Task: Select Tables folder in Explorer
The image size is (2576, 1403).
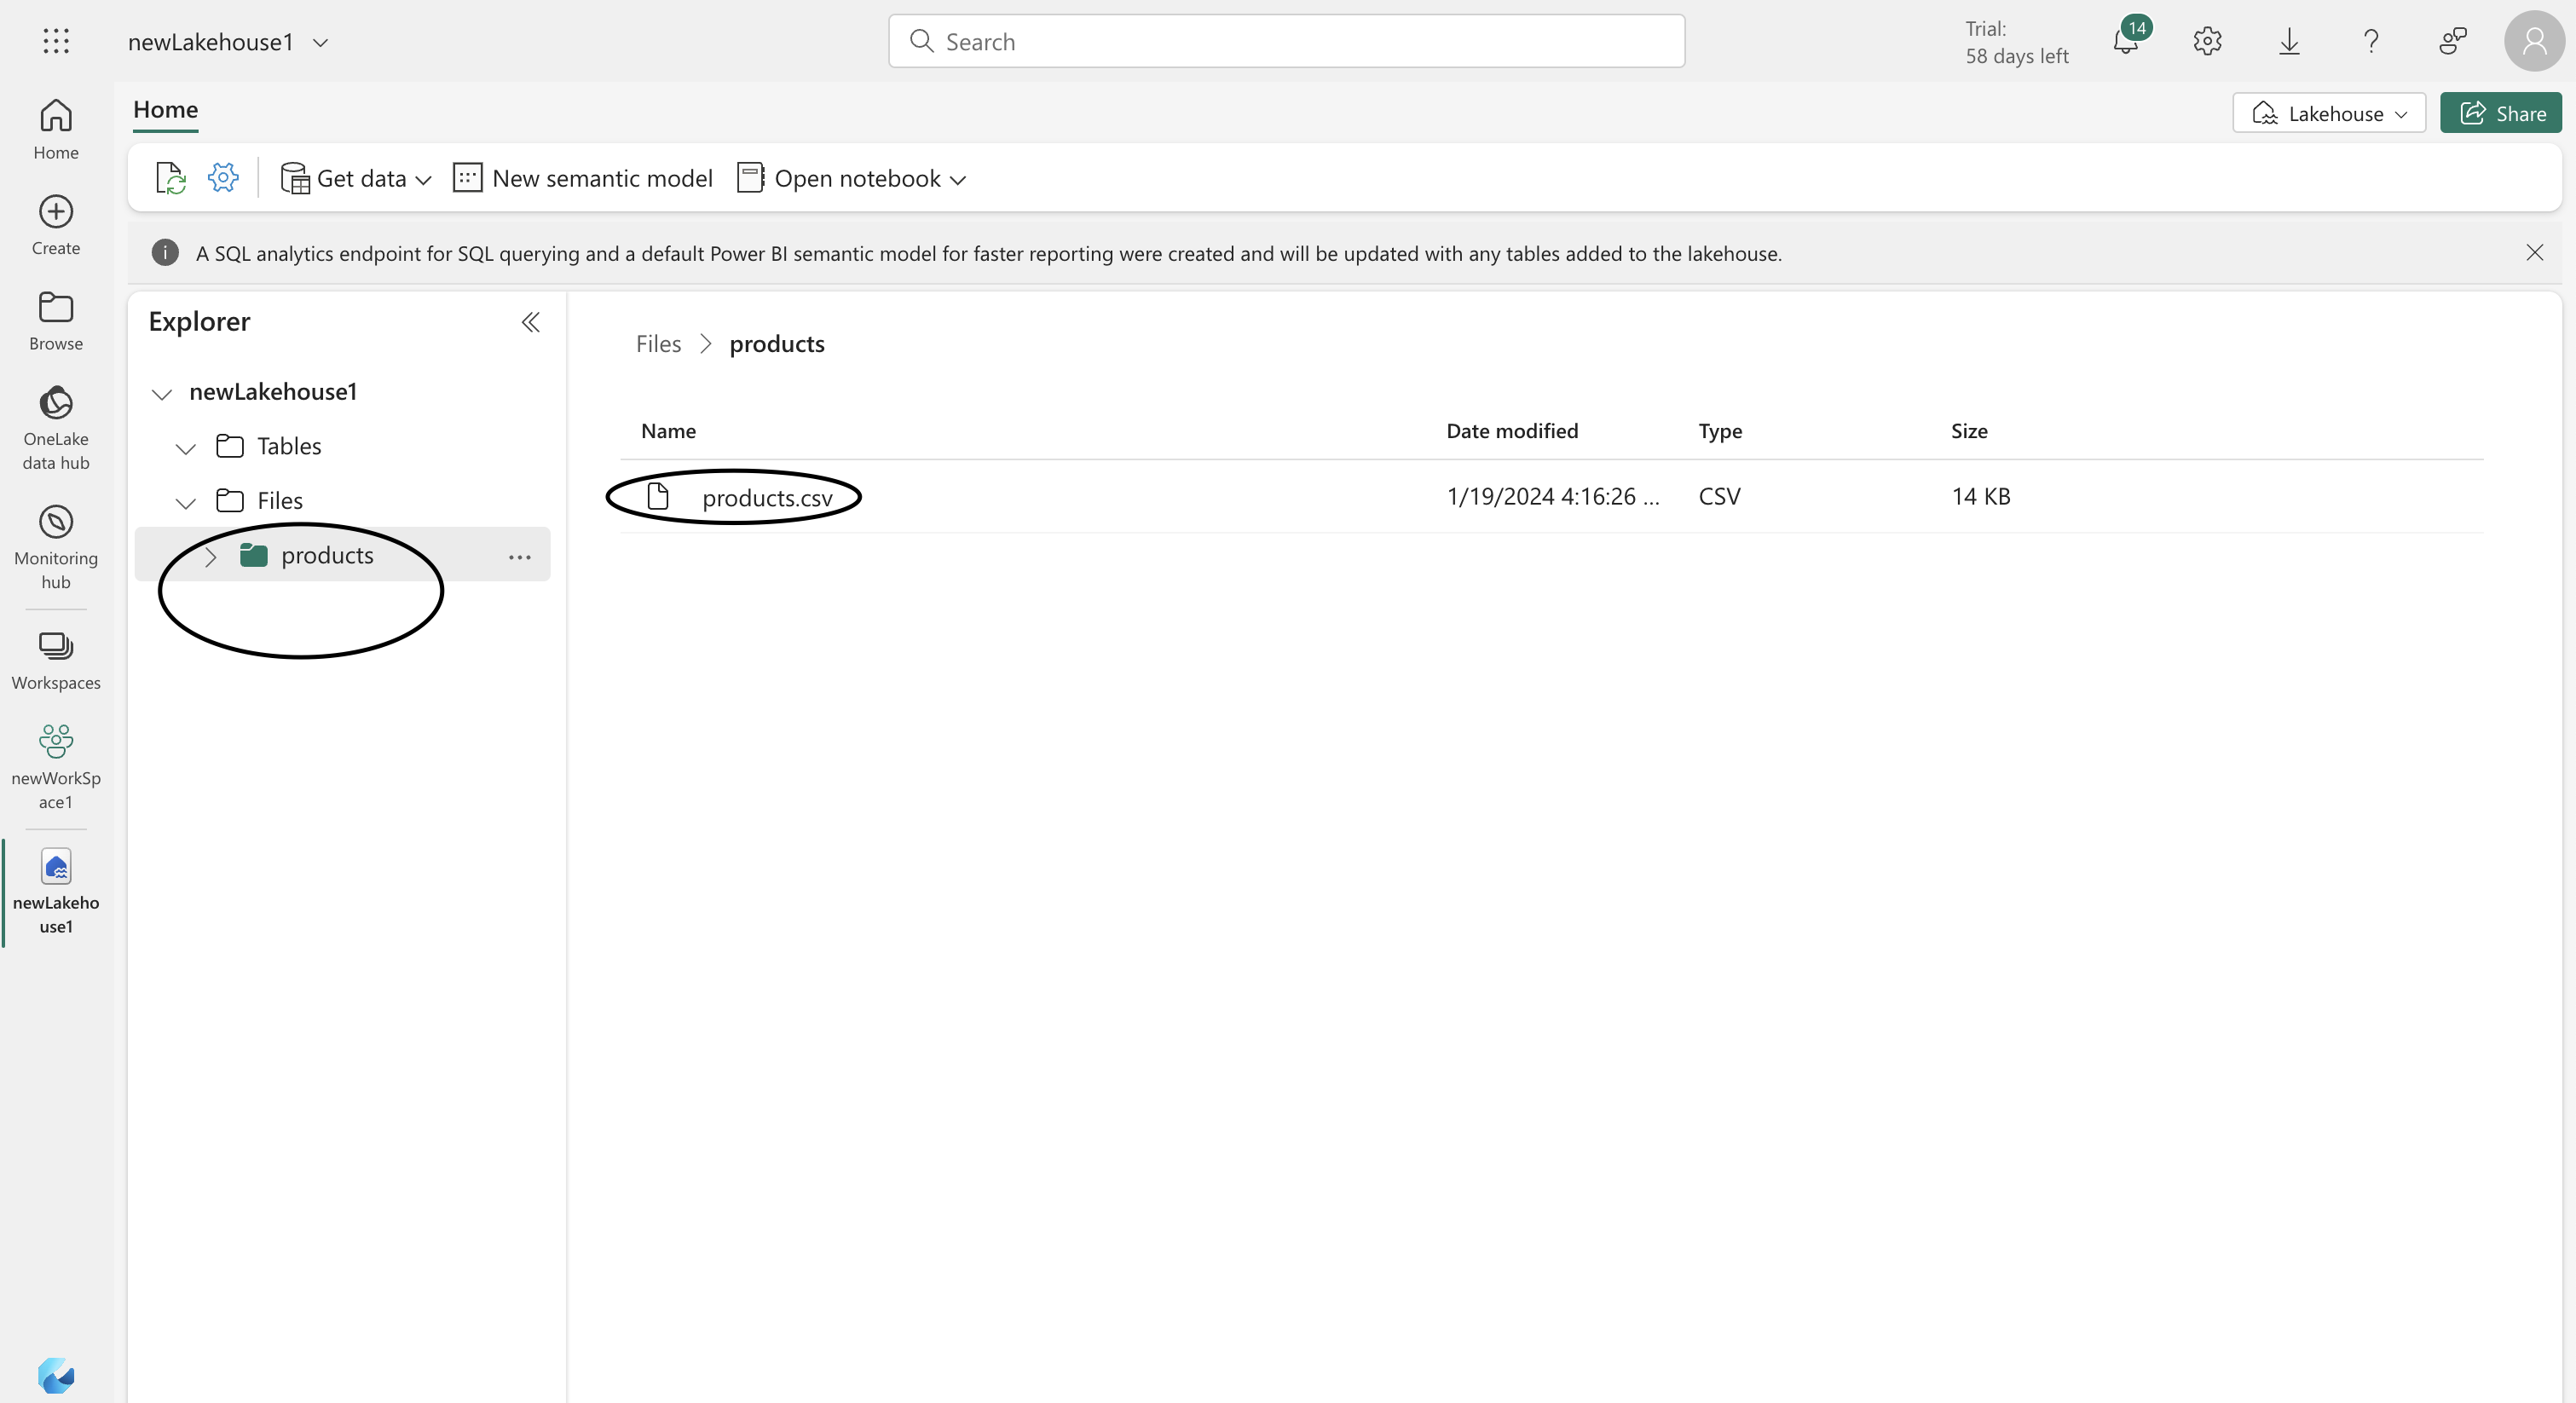Action: tap(289, 446)
